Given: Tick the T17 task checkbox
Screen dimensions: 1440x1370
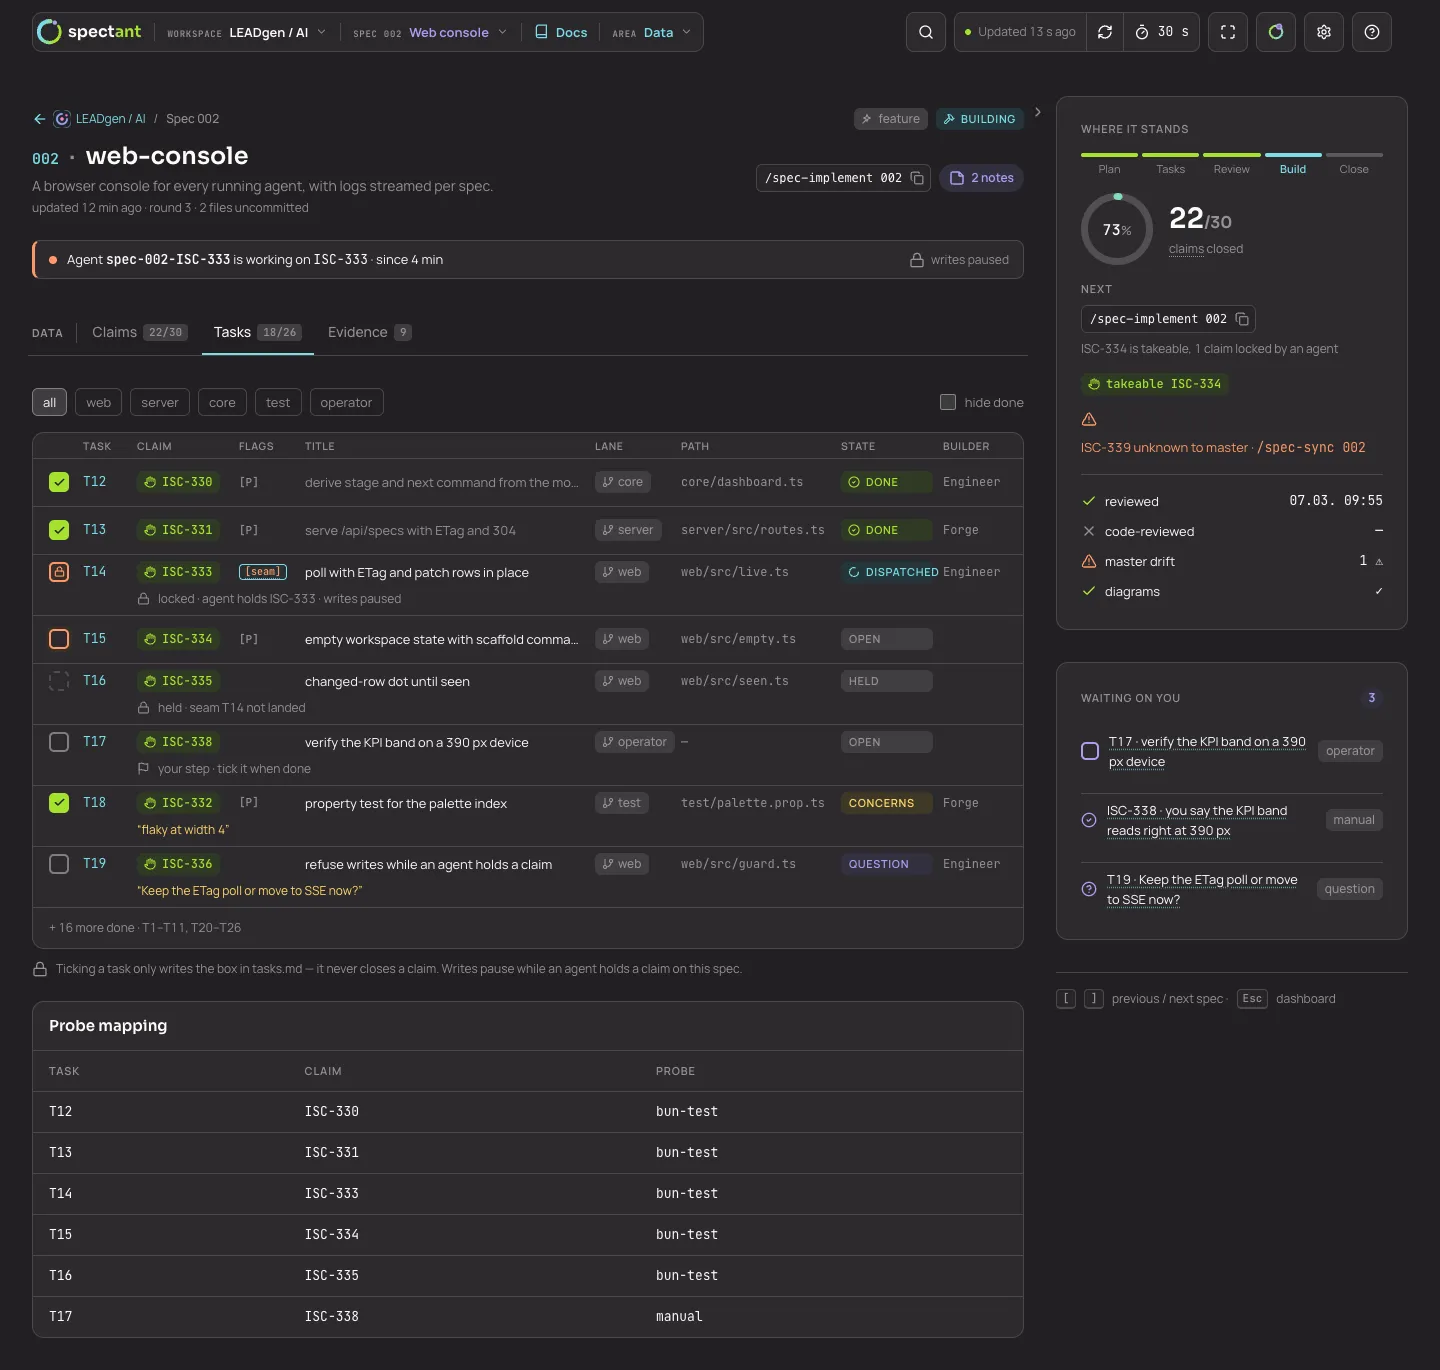Looking at the screenshot, I should pos(59,742).
